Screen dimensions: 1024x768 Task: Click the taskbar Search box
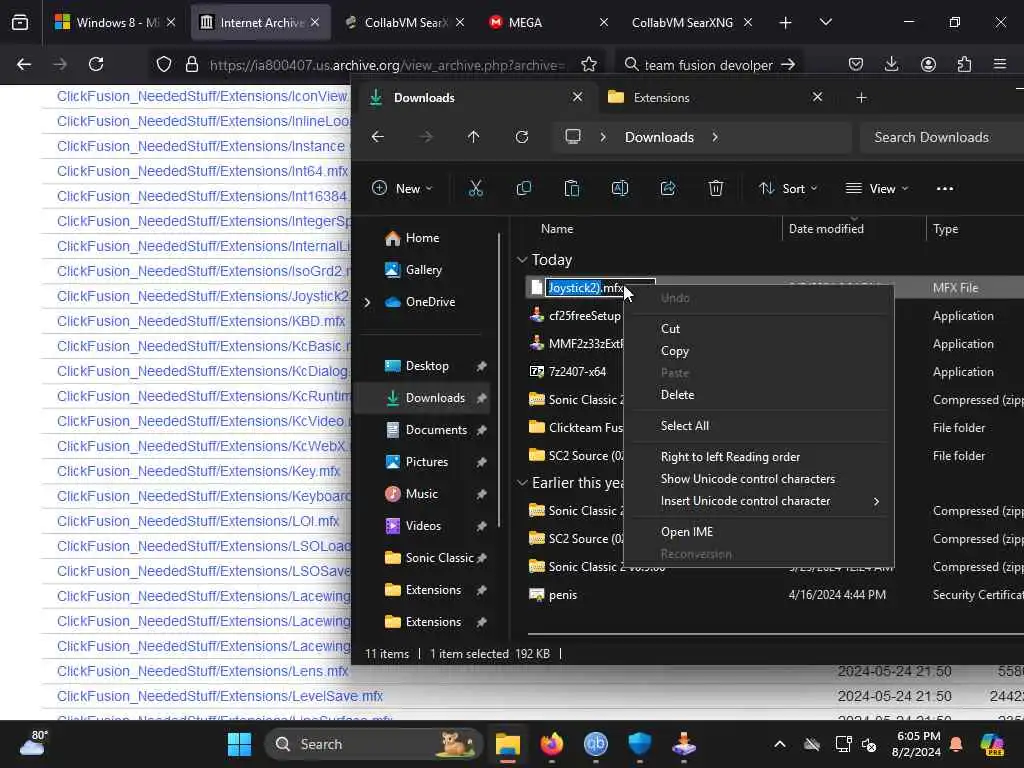click(374, 744)
